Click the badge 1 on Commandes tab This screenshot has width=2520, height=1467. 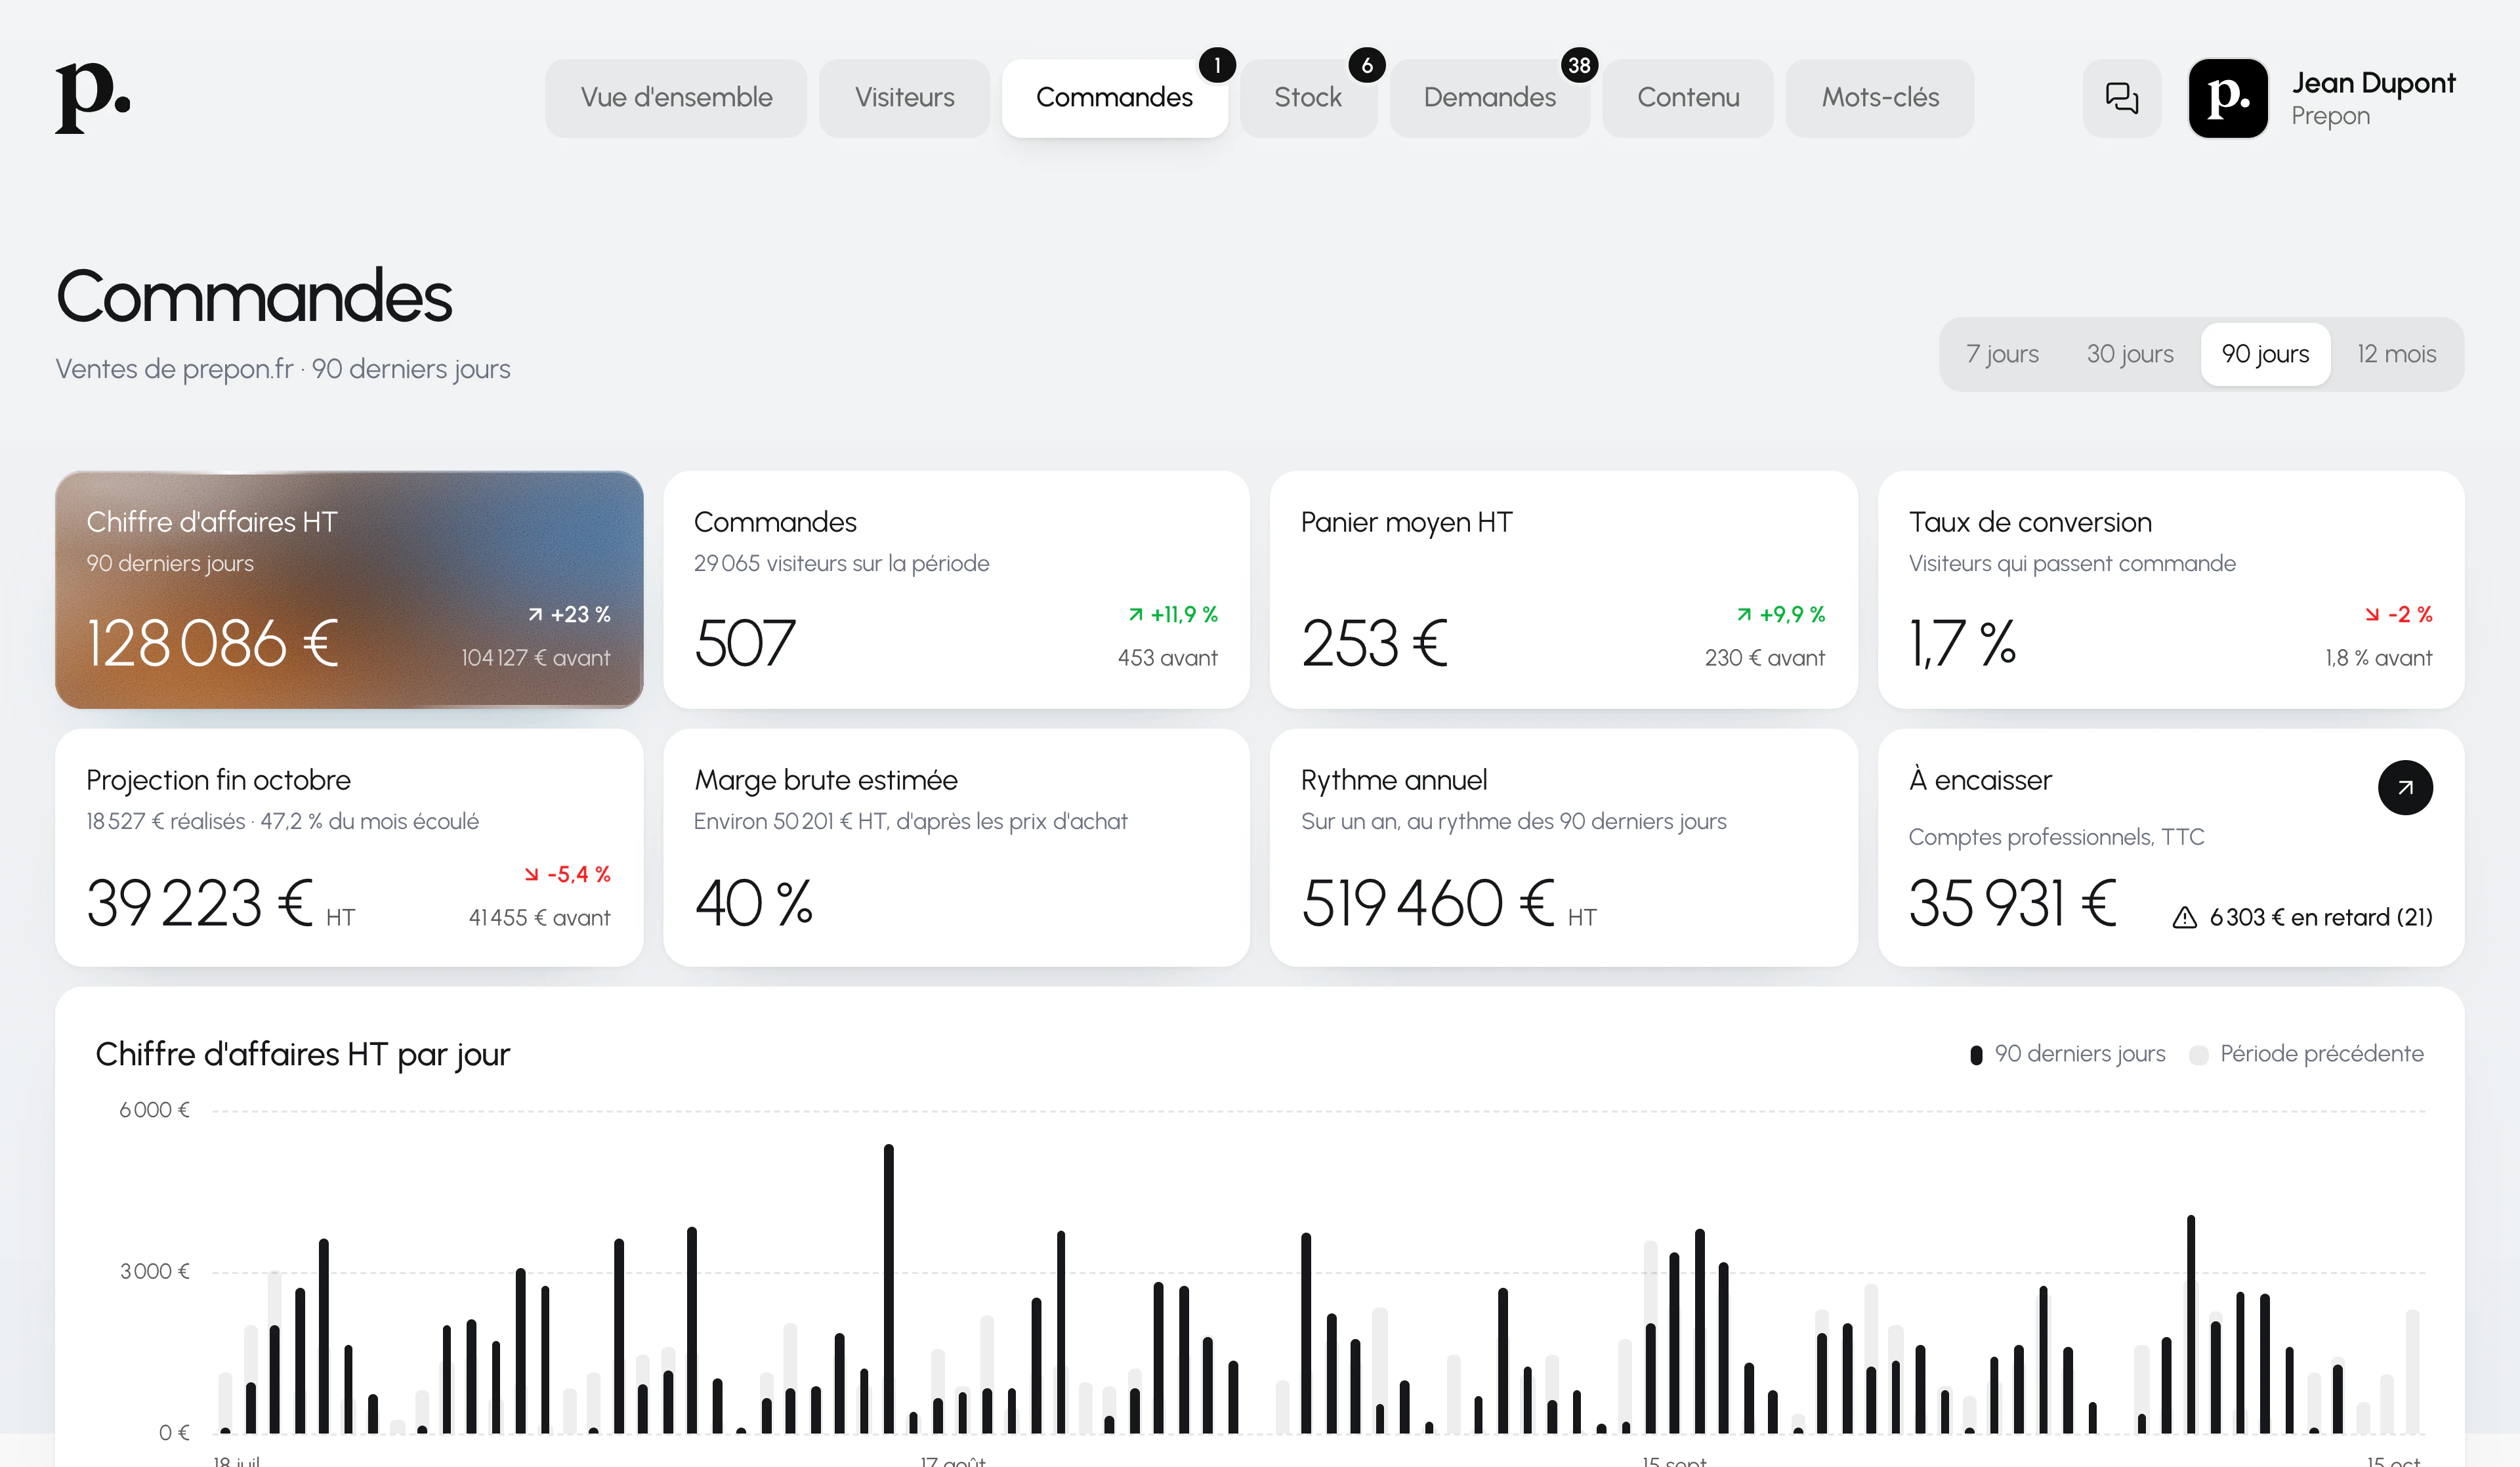(x=1217, y=65)
